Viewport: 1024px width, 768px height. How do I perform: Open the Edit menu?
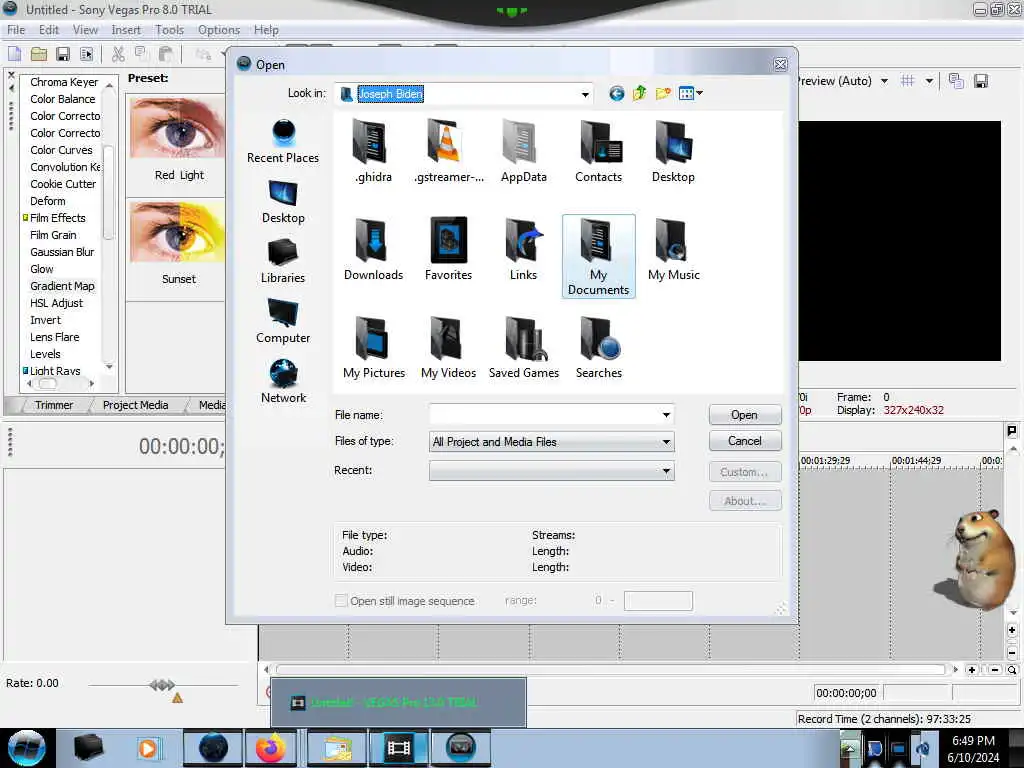48,30
